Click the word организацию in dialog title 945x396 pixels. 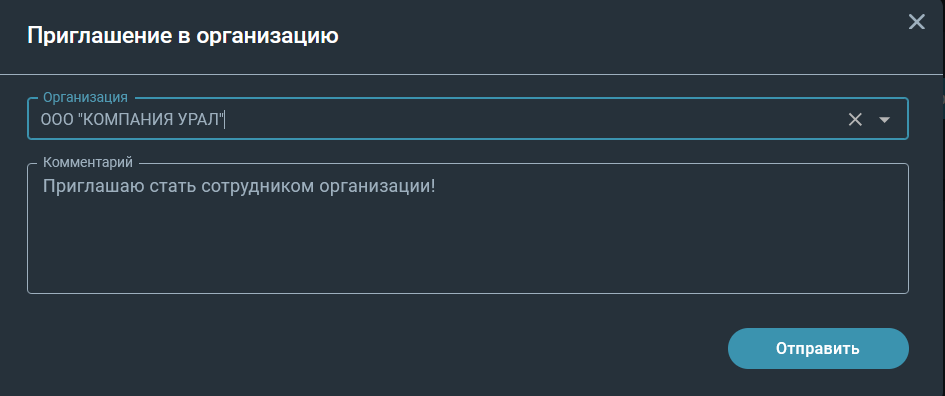[267, 36]
